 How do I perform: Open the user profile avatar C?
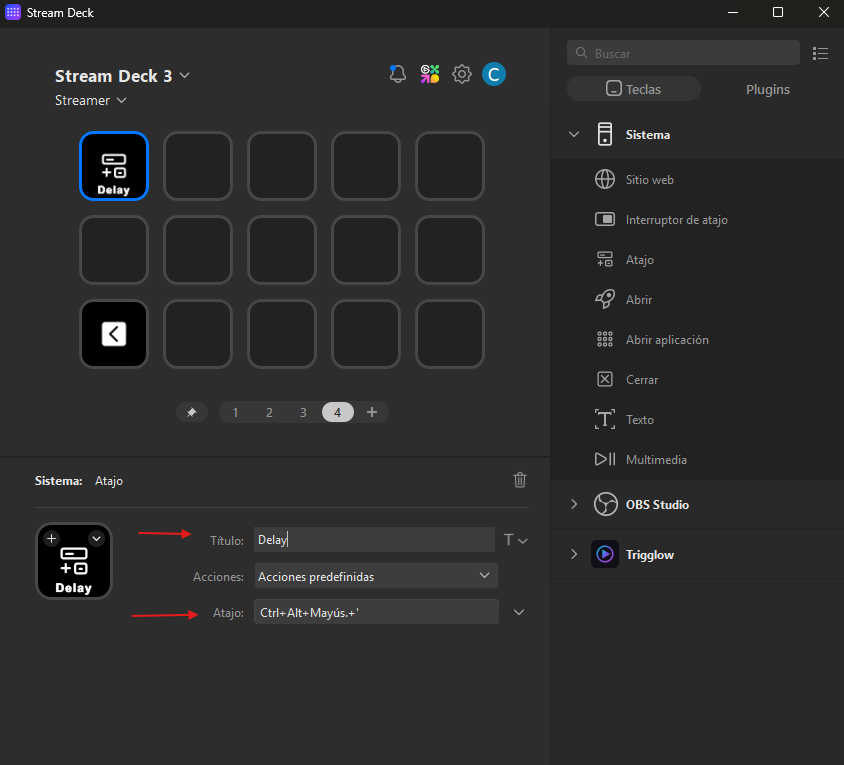(x=494, y=74)
